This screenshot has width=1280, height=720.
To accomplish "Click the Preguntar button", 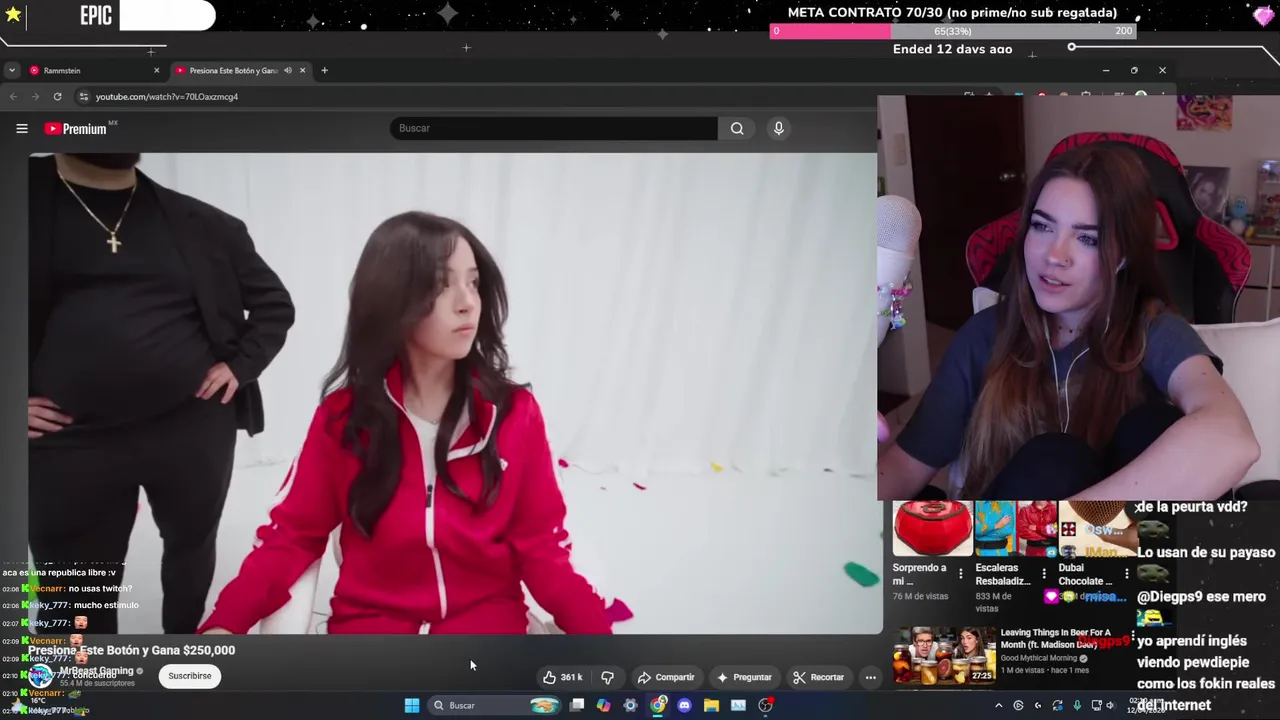I will (745, 677).
